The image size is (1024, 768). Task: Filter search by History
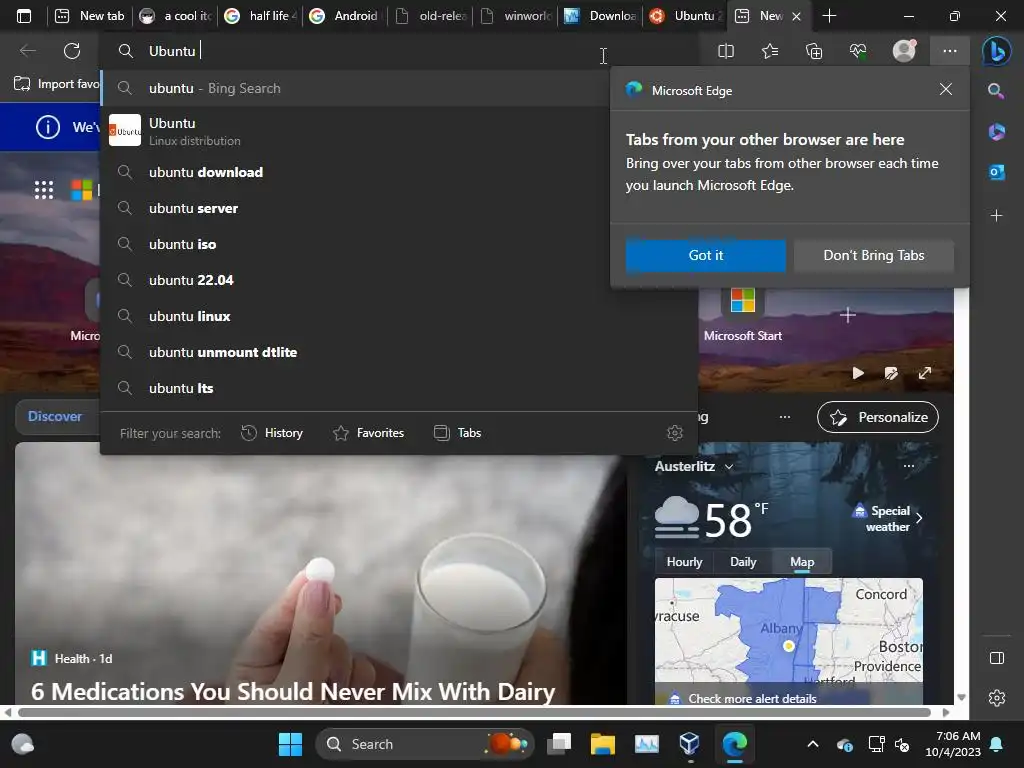(x=272, y=432)
